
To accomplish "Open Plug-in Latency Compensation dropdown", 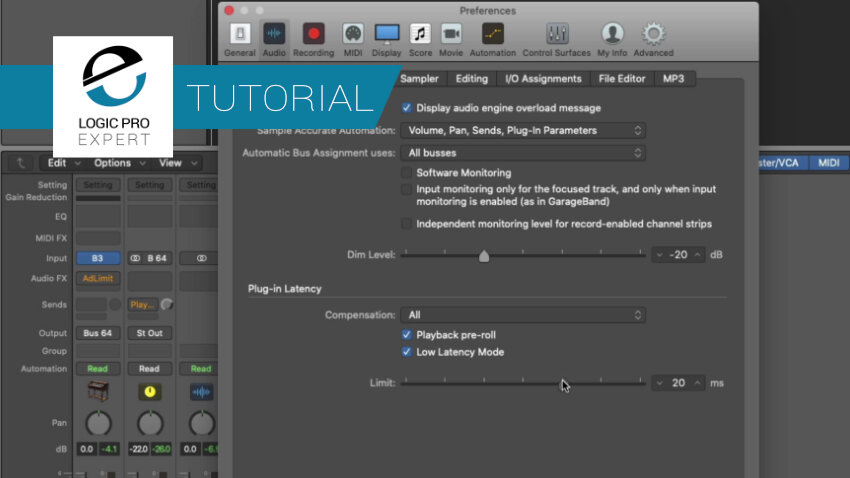I will (523, 315).
